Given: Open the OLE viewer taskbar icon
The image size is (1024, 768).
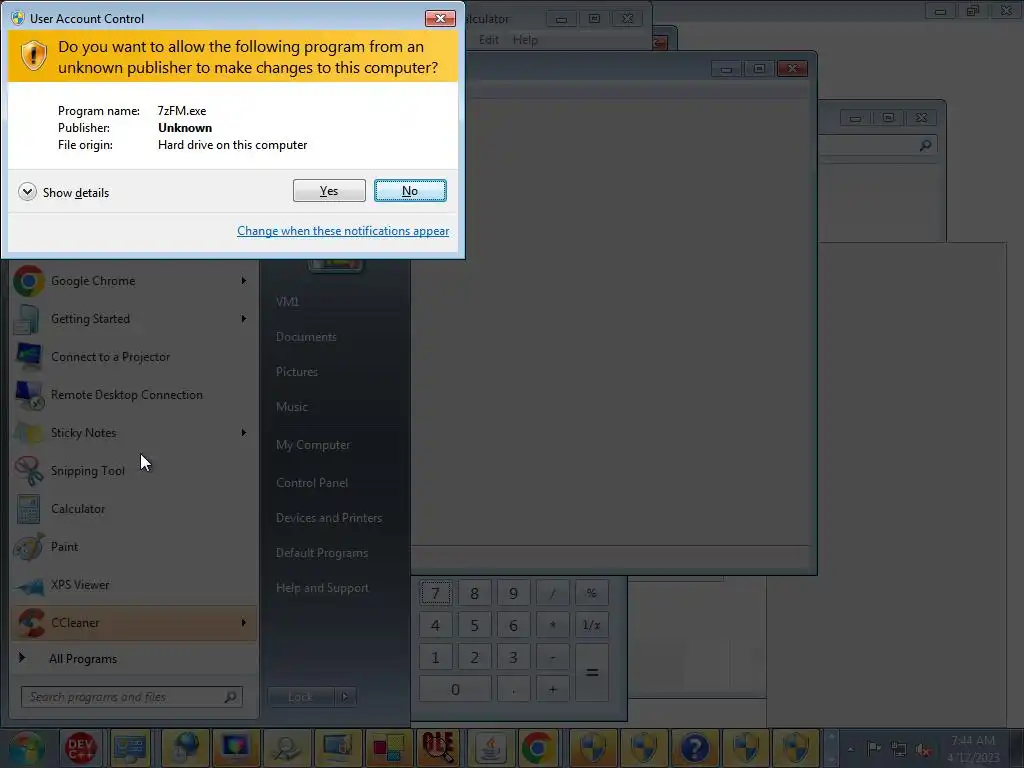Looking at the screenshot, I should coord(438,748).
